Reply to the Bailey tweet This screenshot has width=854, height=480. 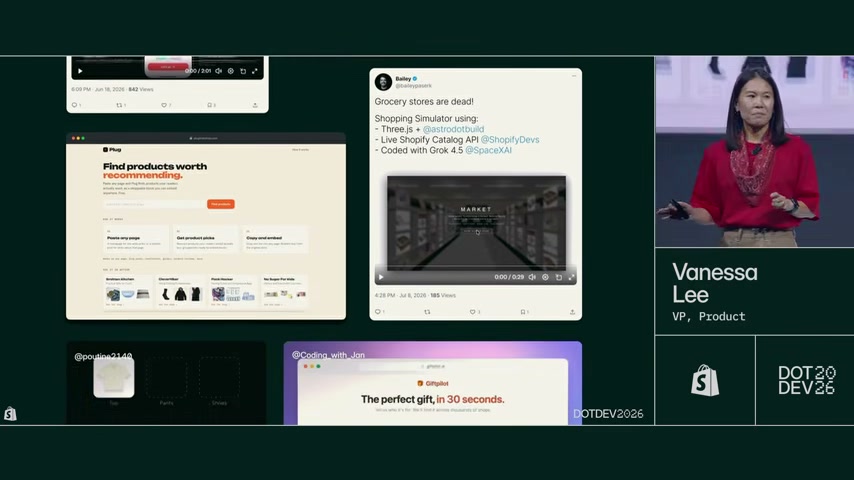click(379, 312)
